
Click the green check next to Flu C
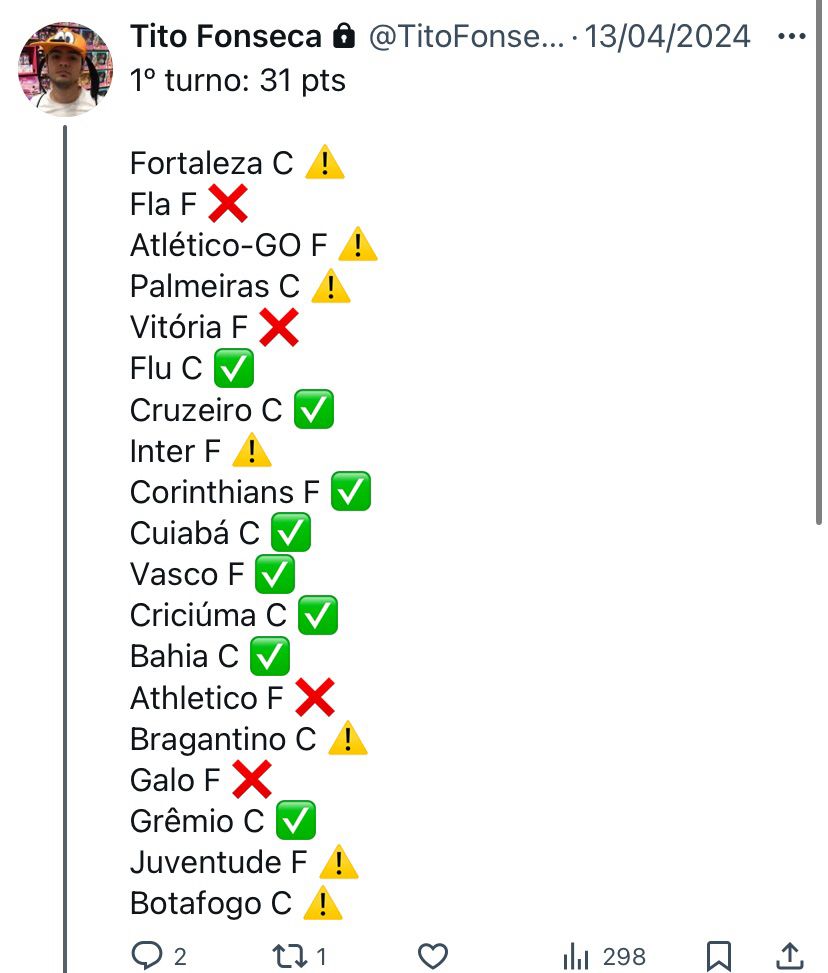[234, 368]
